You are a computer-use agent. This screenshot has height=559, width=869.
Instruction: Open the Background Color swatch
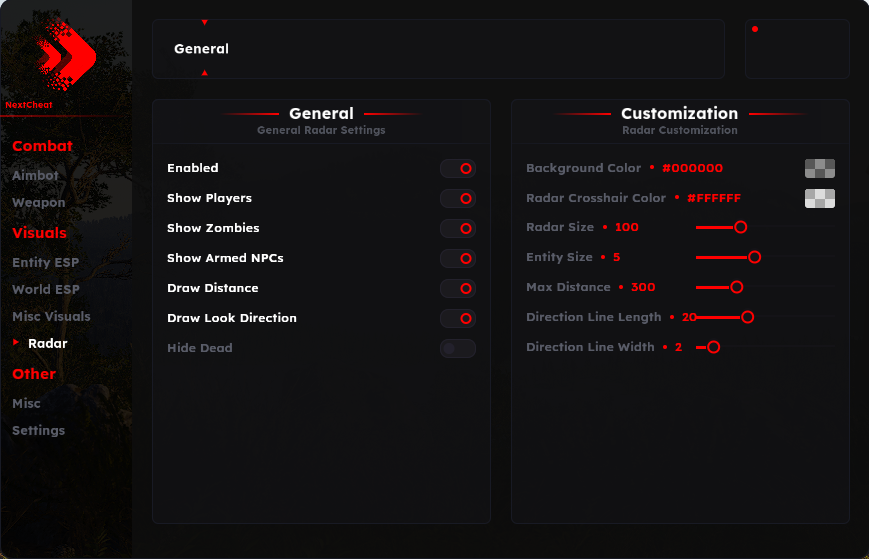(x=820, y=168)
